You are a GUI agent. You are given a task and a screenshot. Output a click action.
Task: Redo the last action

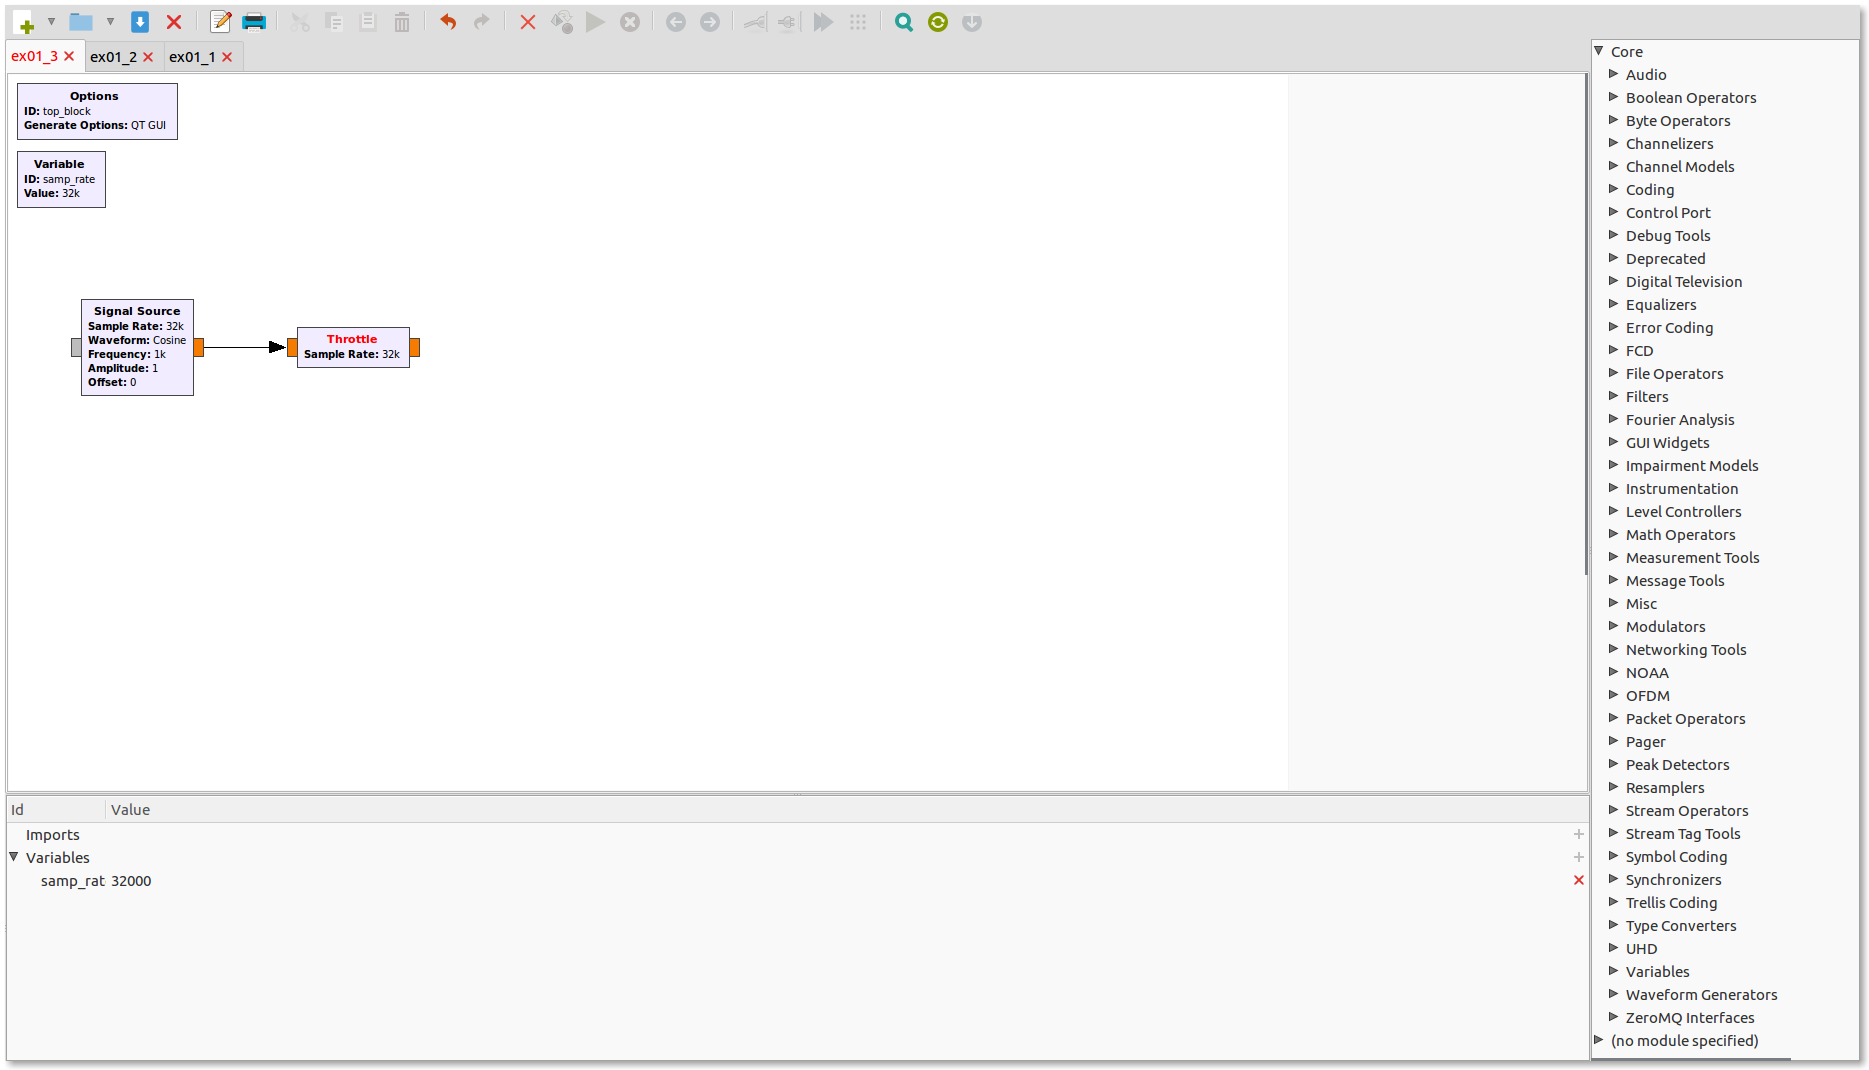(482, 22)
